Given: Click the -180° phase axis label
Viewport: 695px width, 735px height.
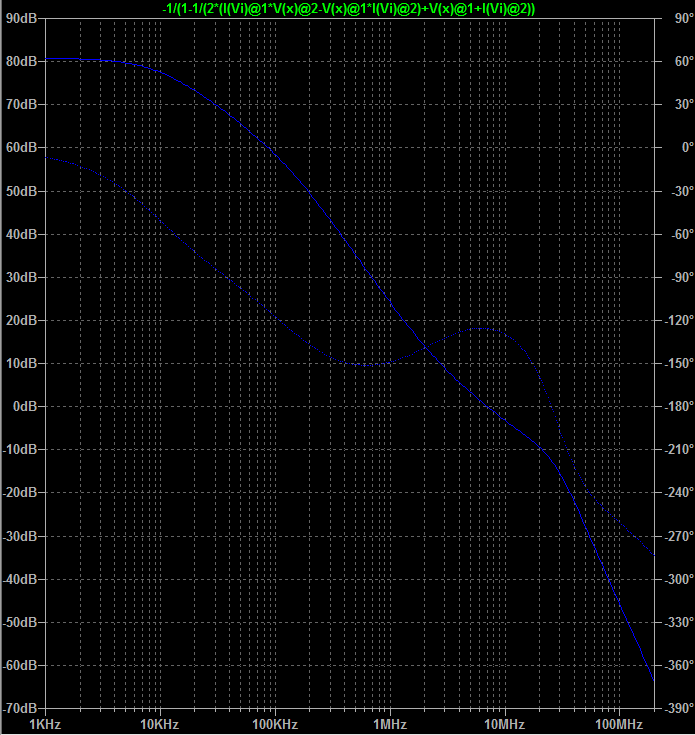Looking at the screenshot, I should tap(679, 406).
